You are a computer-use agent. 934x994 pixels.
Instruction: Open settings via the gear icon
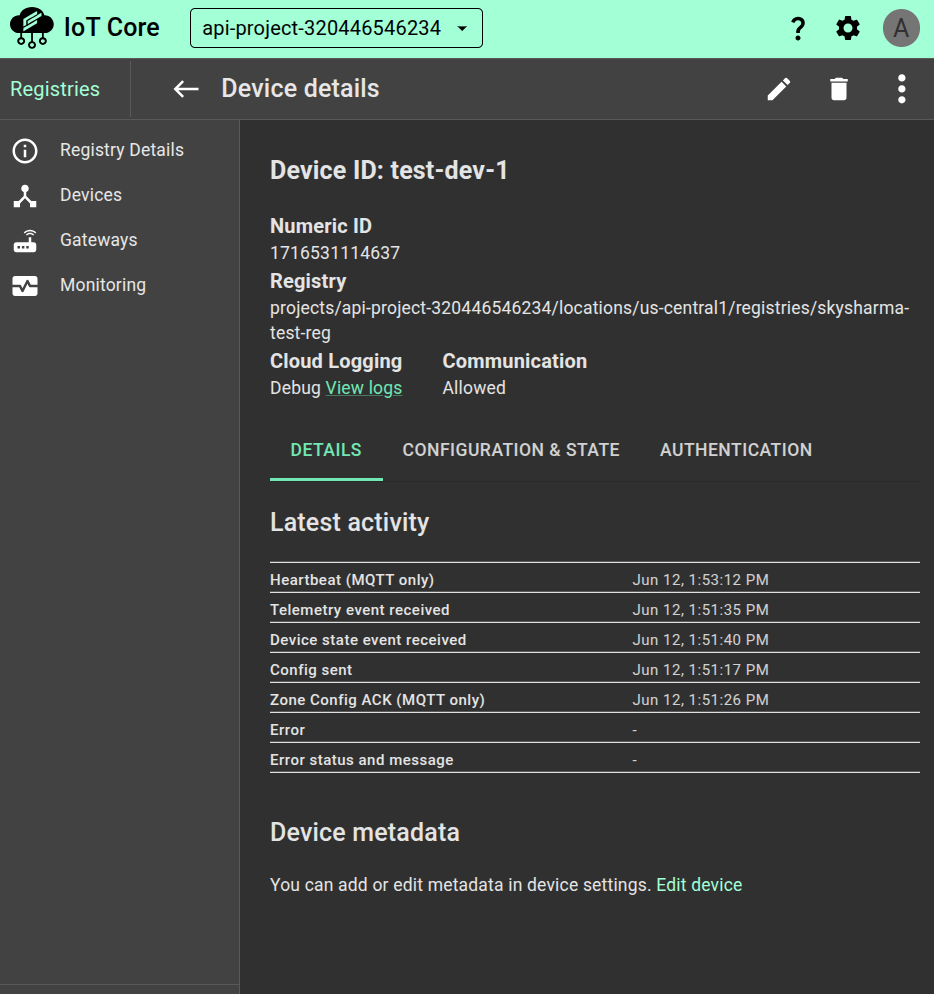pyautogui.click(x=848, y=29)
